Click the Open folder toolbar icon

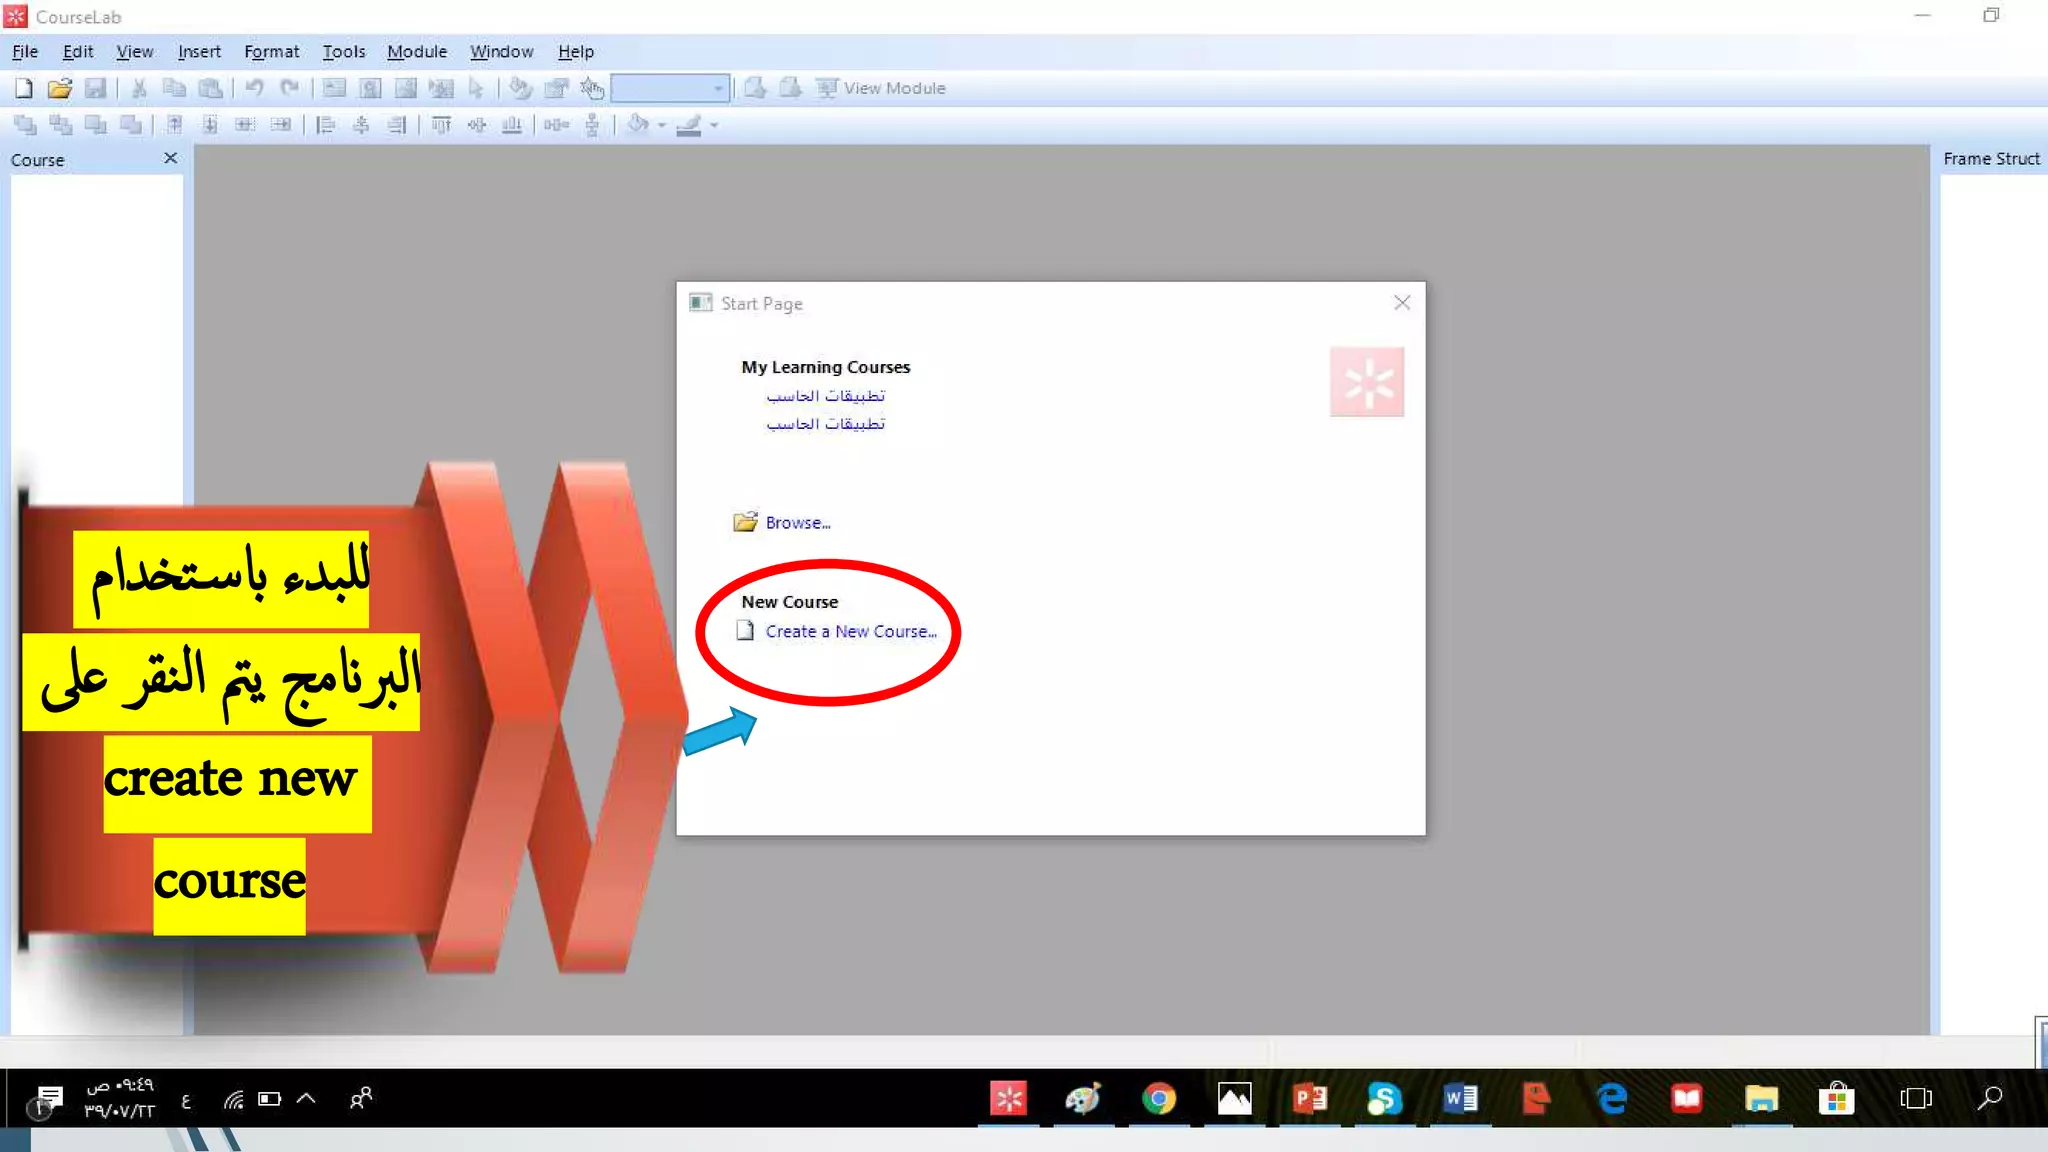60,88
